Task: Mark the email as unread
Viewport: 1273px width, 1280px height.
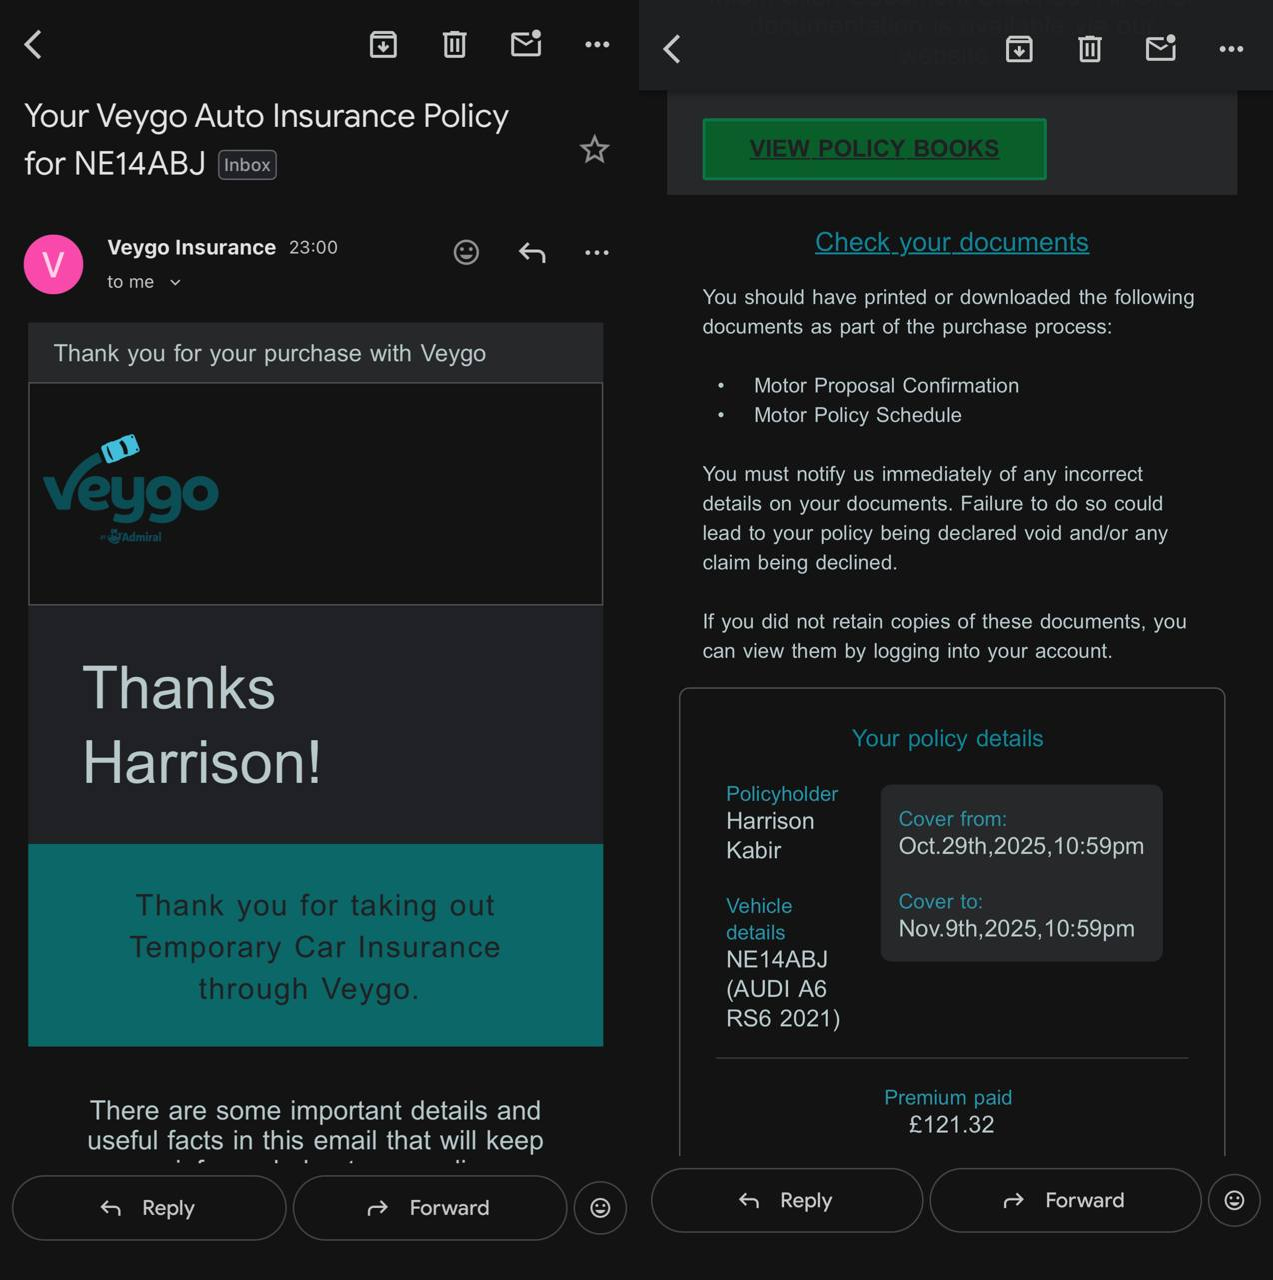Action: click(x=526, y=44)
